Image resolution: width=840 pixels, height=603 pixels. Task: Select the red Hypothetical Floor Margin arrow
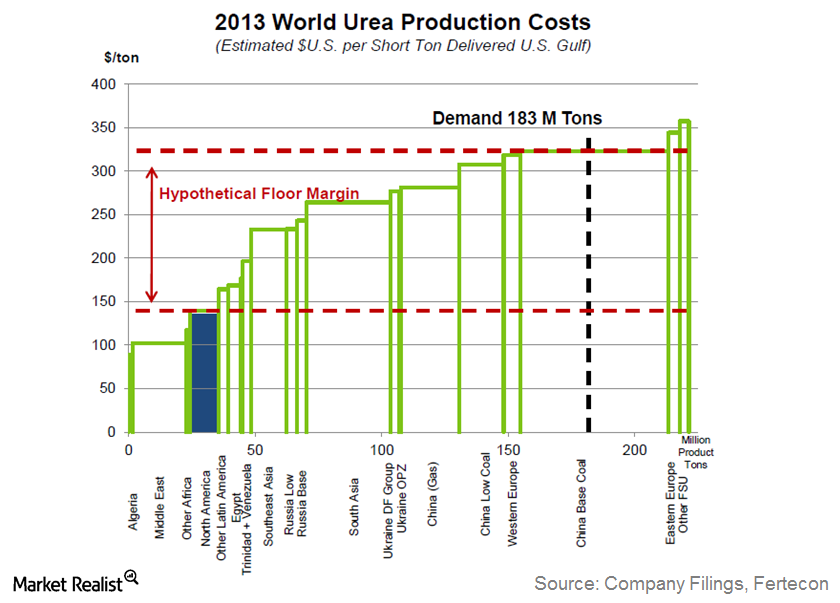pos(150,230)
